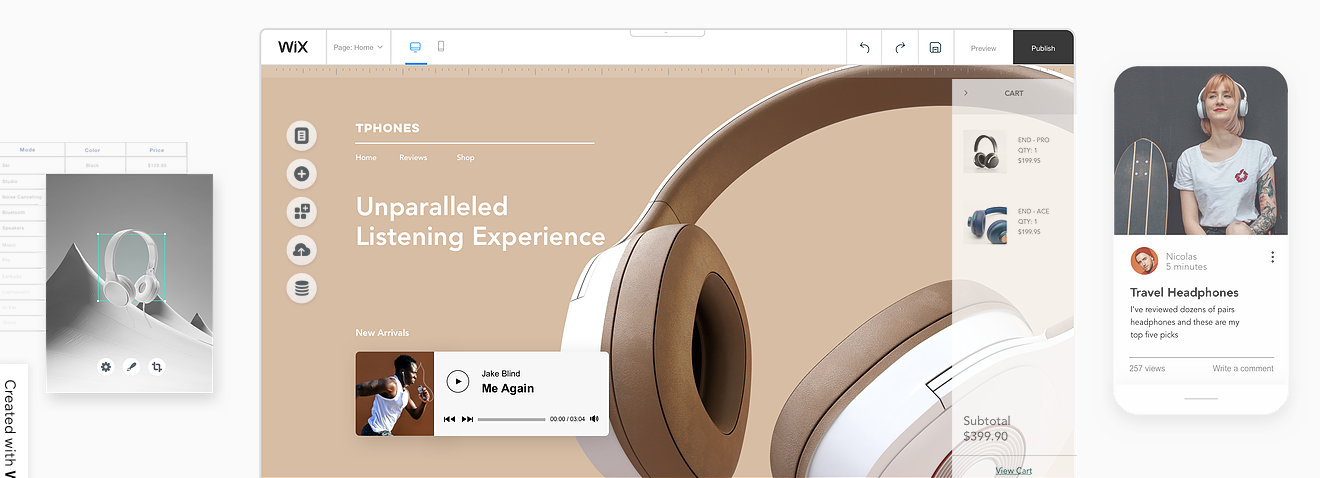1320x478 pixels.
Task: Open the settings gear on image card
Action: coord(106,367)
